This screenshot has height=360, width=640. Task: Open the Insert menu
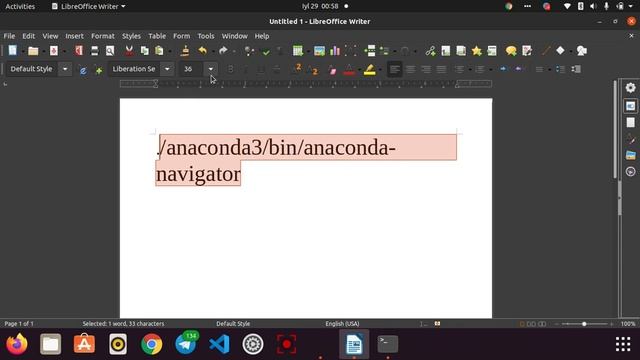(x=74, y=36)
